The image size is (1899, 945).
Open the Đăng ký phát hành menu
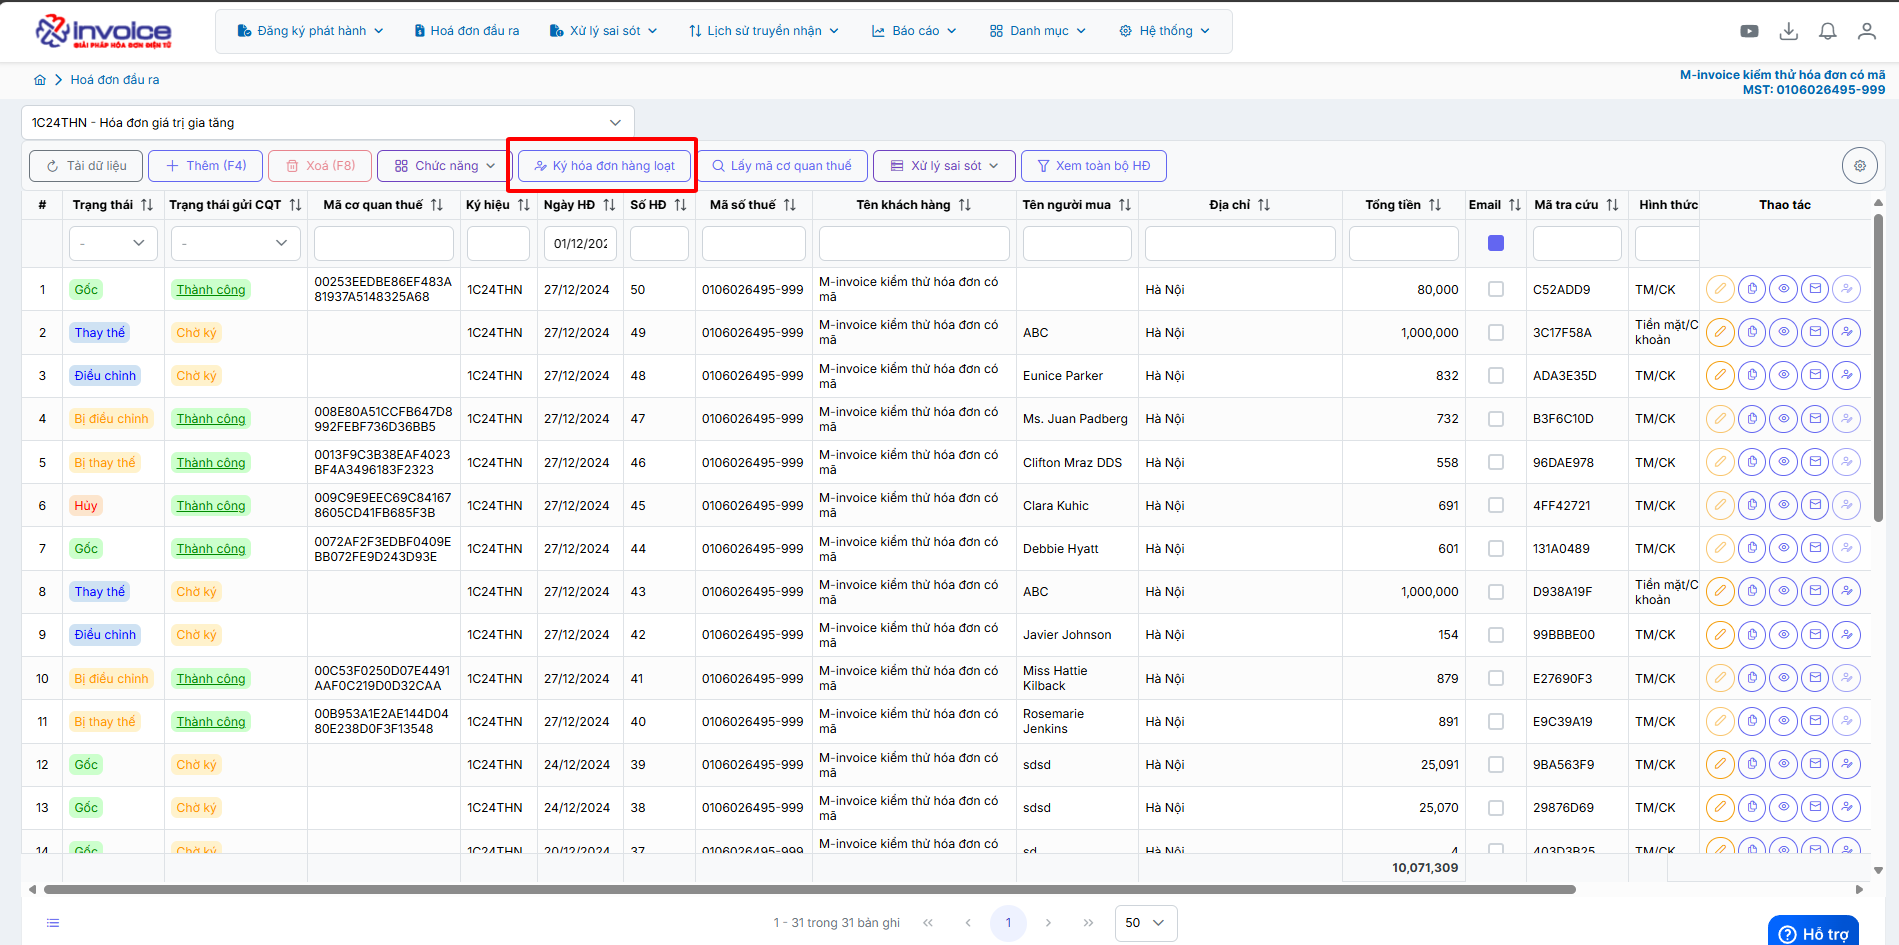click(310, 31)
